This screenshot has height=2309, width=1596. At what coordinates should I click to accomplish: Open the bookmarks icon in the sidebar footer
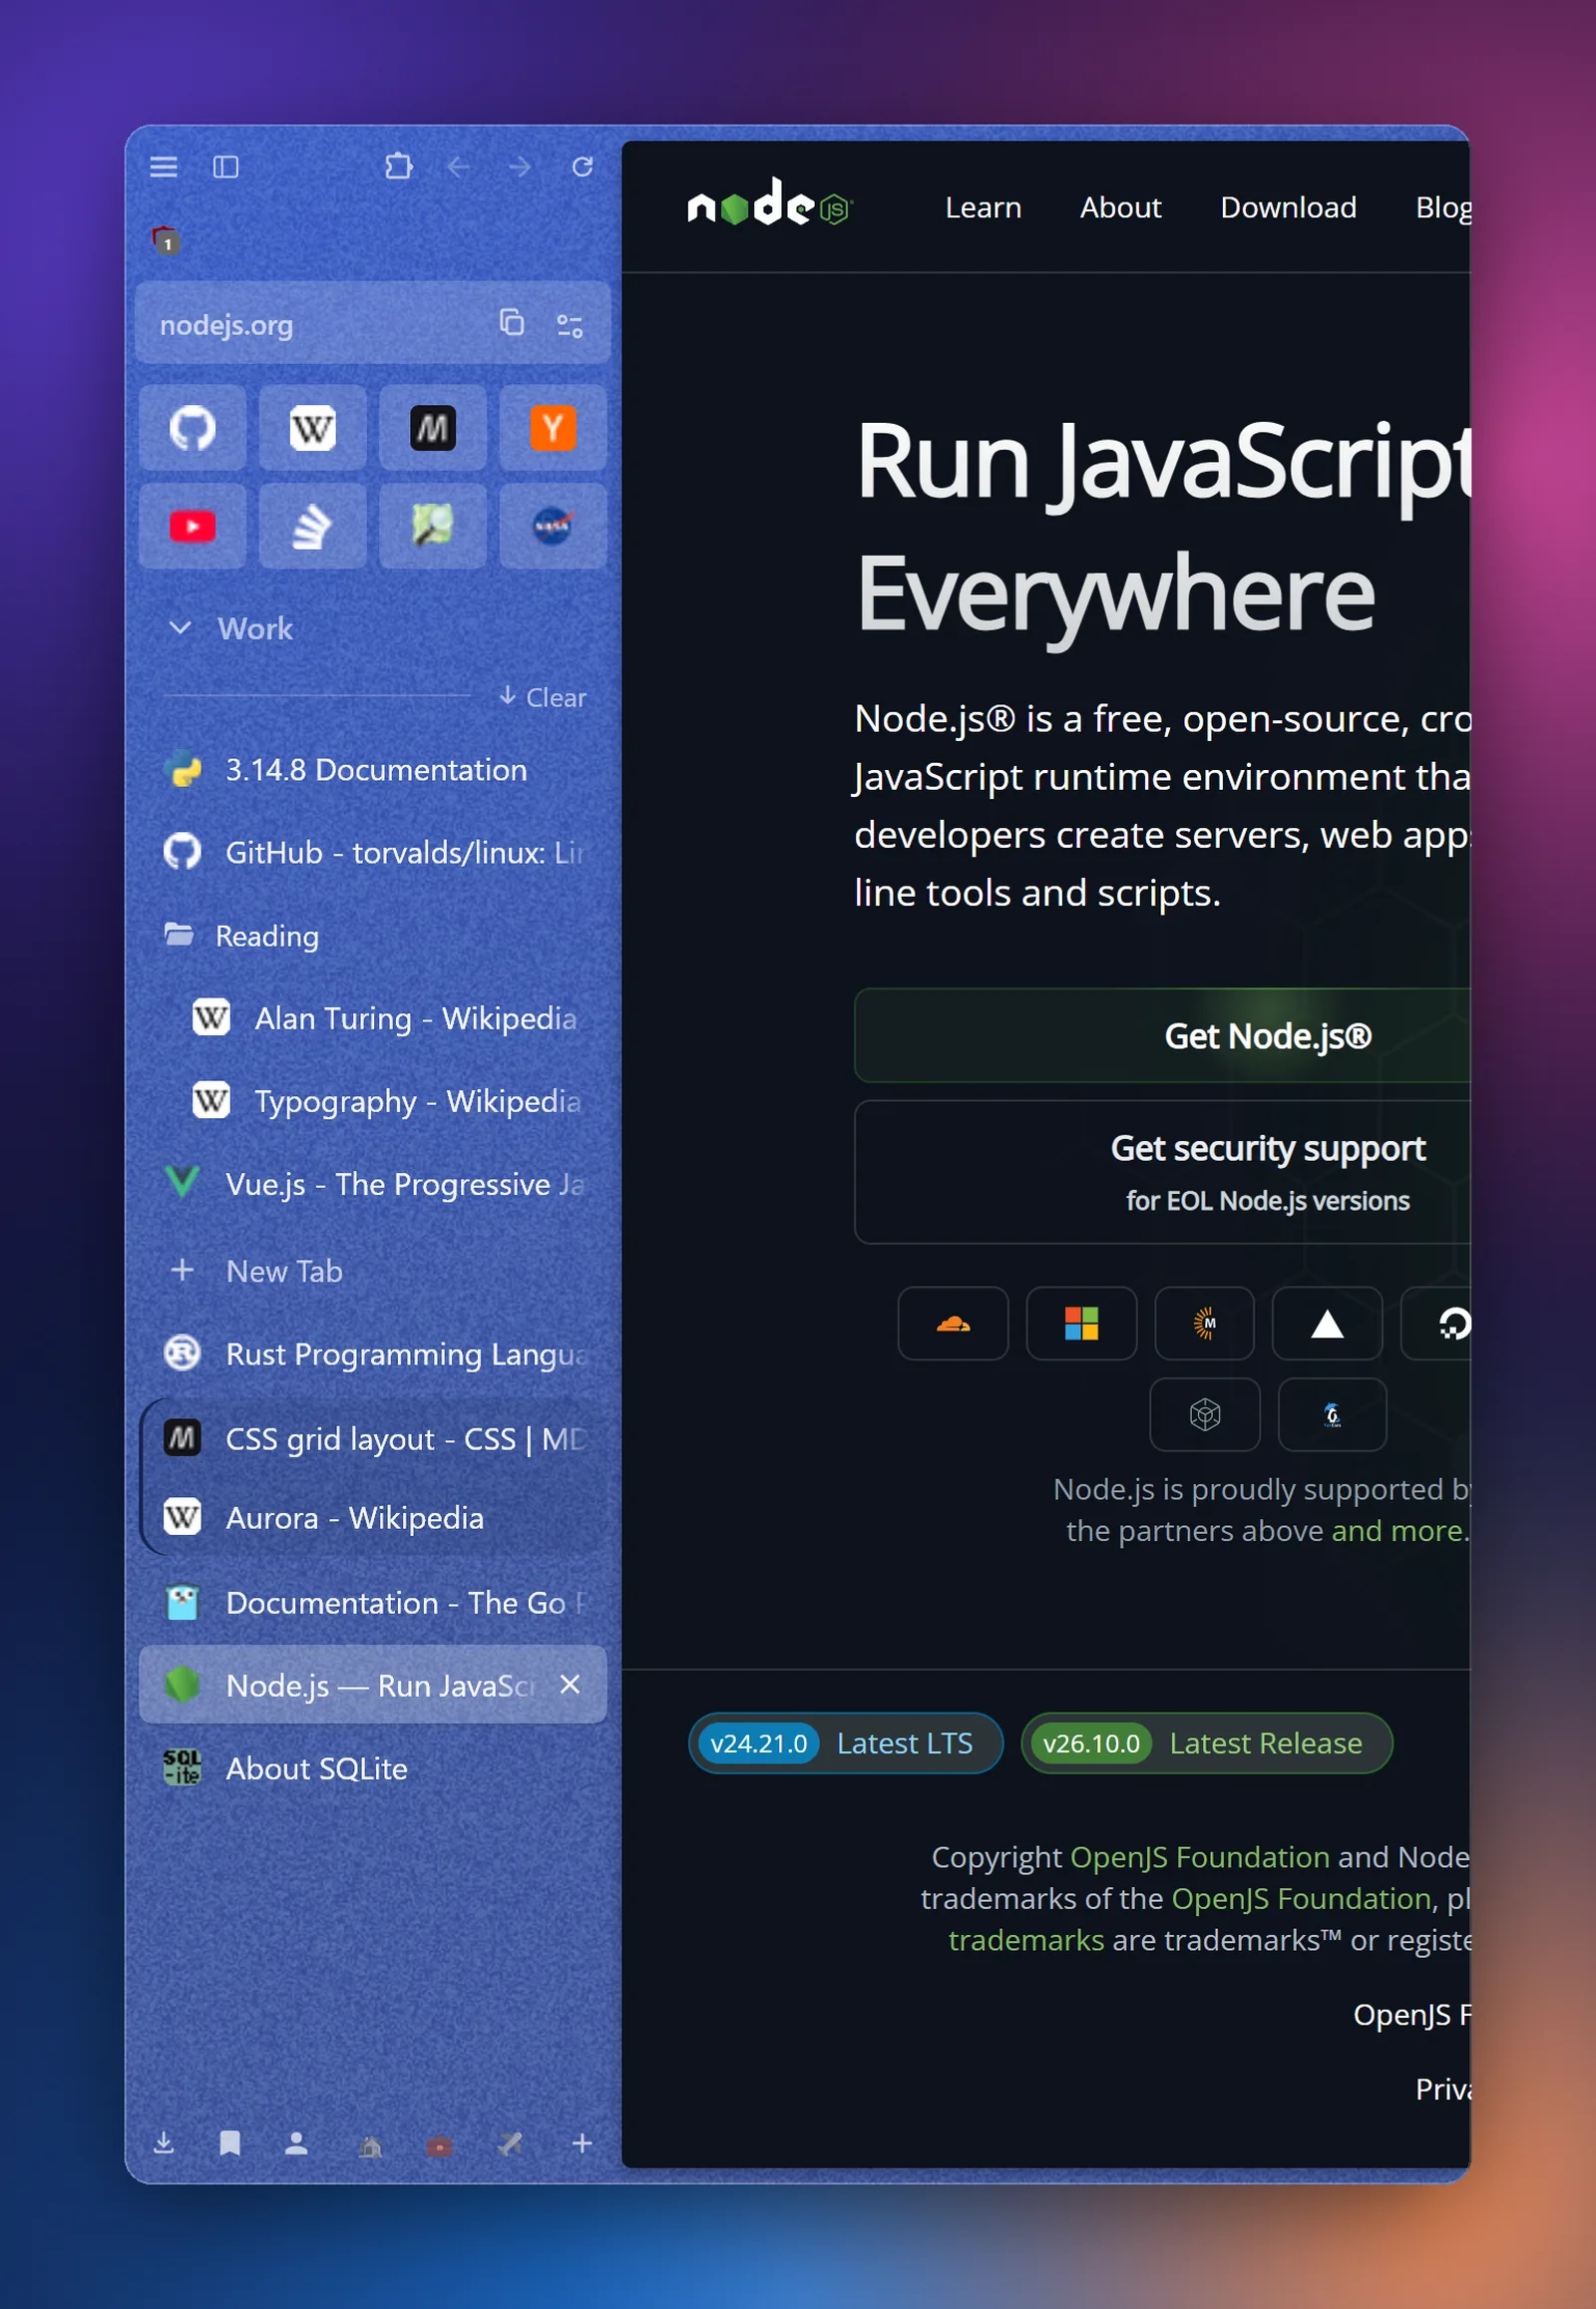(230, 2143)
